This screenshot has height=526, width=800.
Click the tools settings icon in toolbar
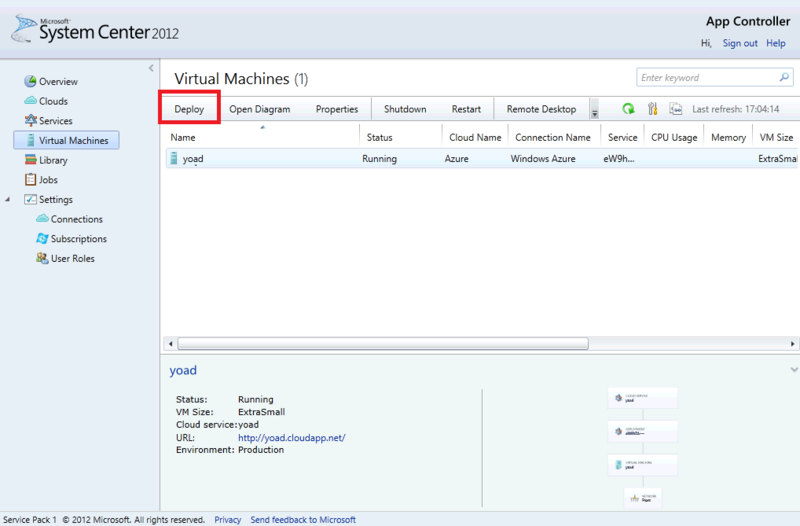tap(652, 109)
